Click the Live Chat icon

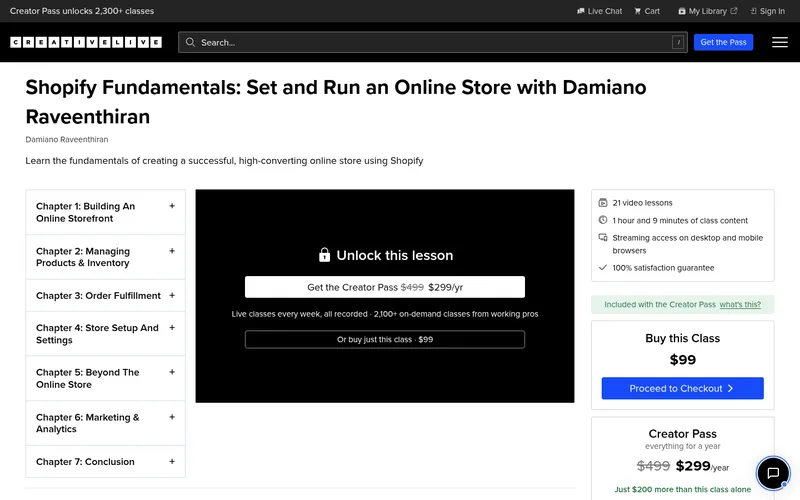(581, 11)
